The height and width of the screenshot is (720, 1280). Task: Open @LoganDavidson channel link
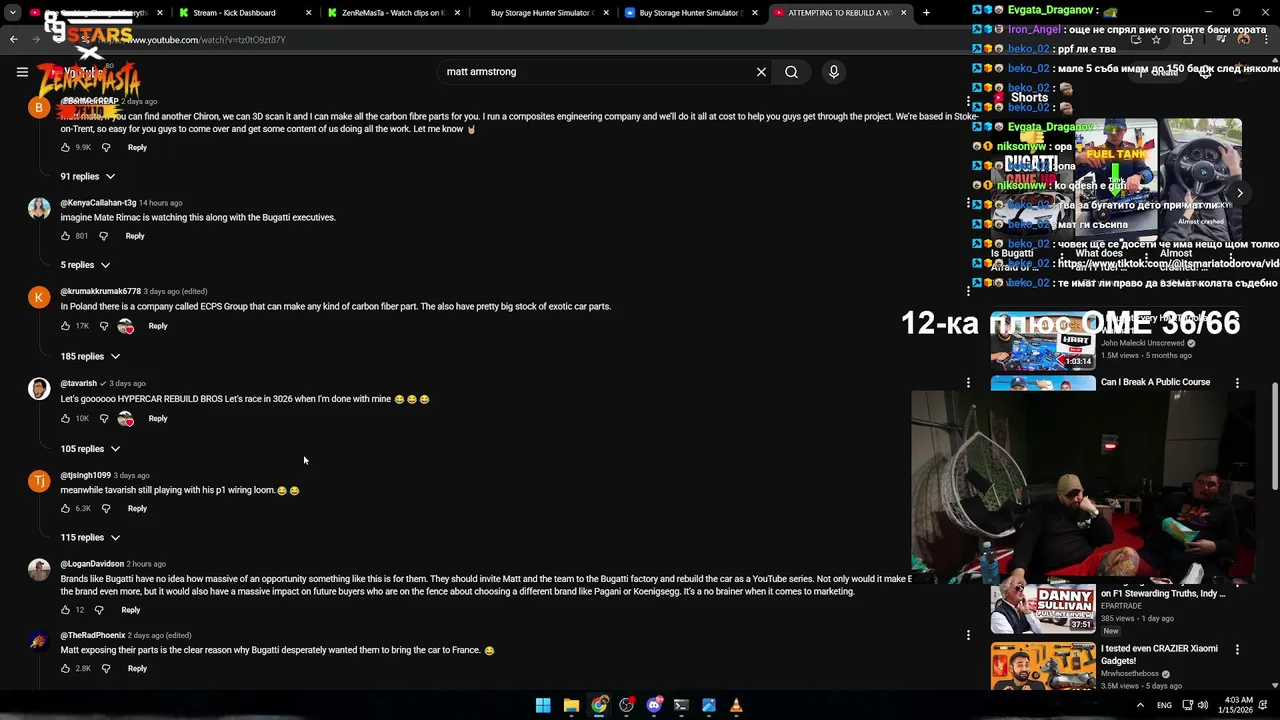pyautogui.click(x=92, y=564)
